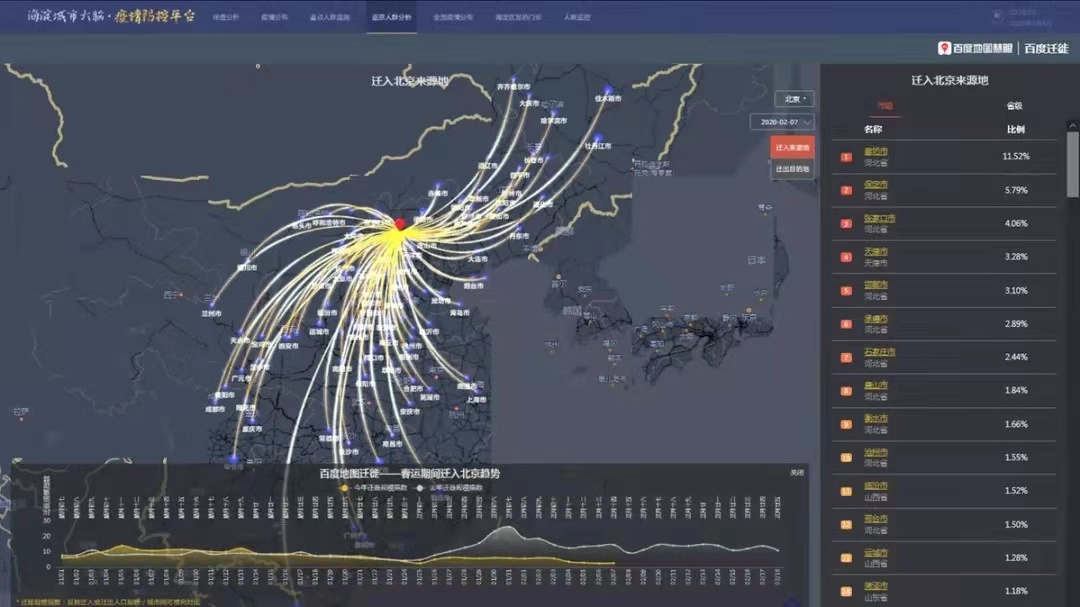Click rank 6 badge beside 承德市
Image resolution: width=1080 pixels, height=607 pixels.
click(846, 324)
